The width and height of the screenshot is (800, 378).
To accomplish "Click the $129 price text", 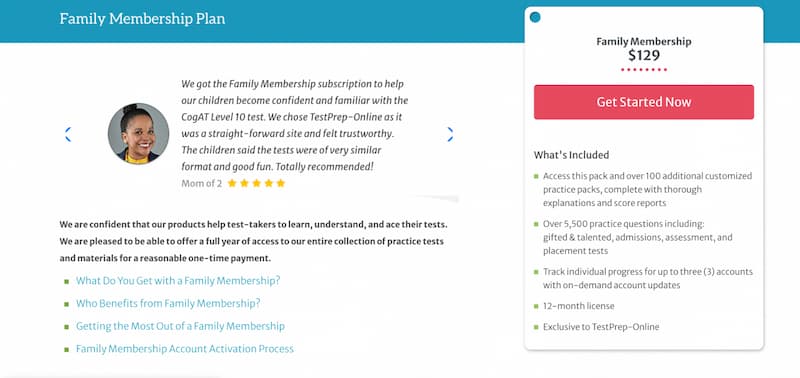I will click(x=644, y=55).
